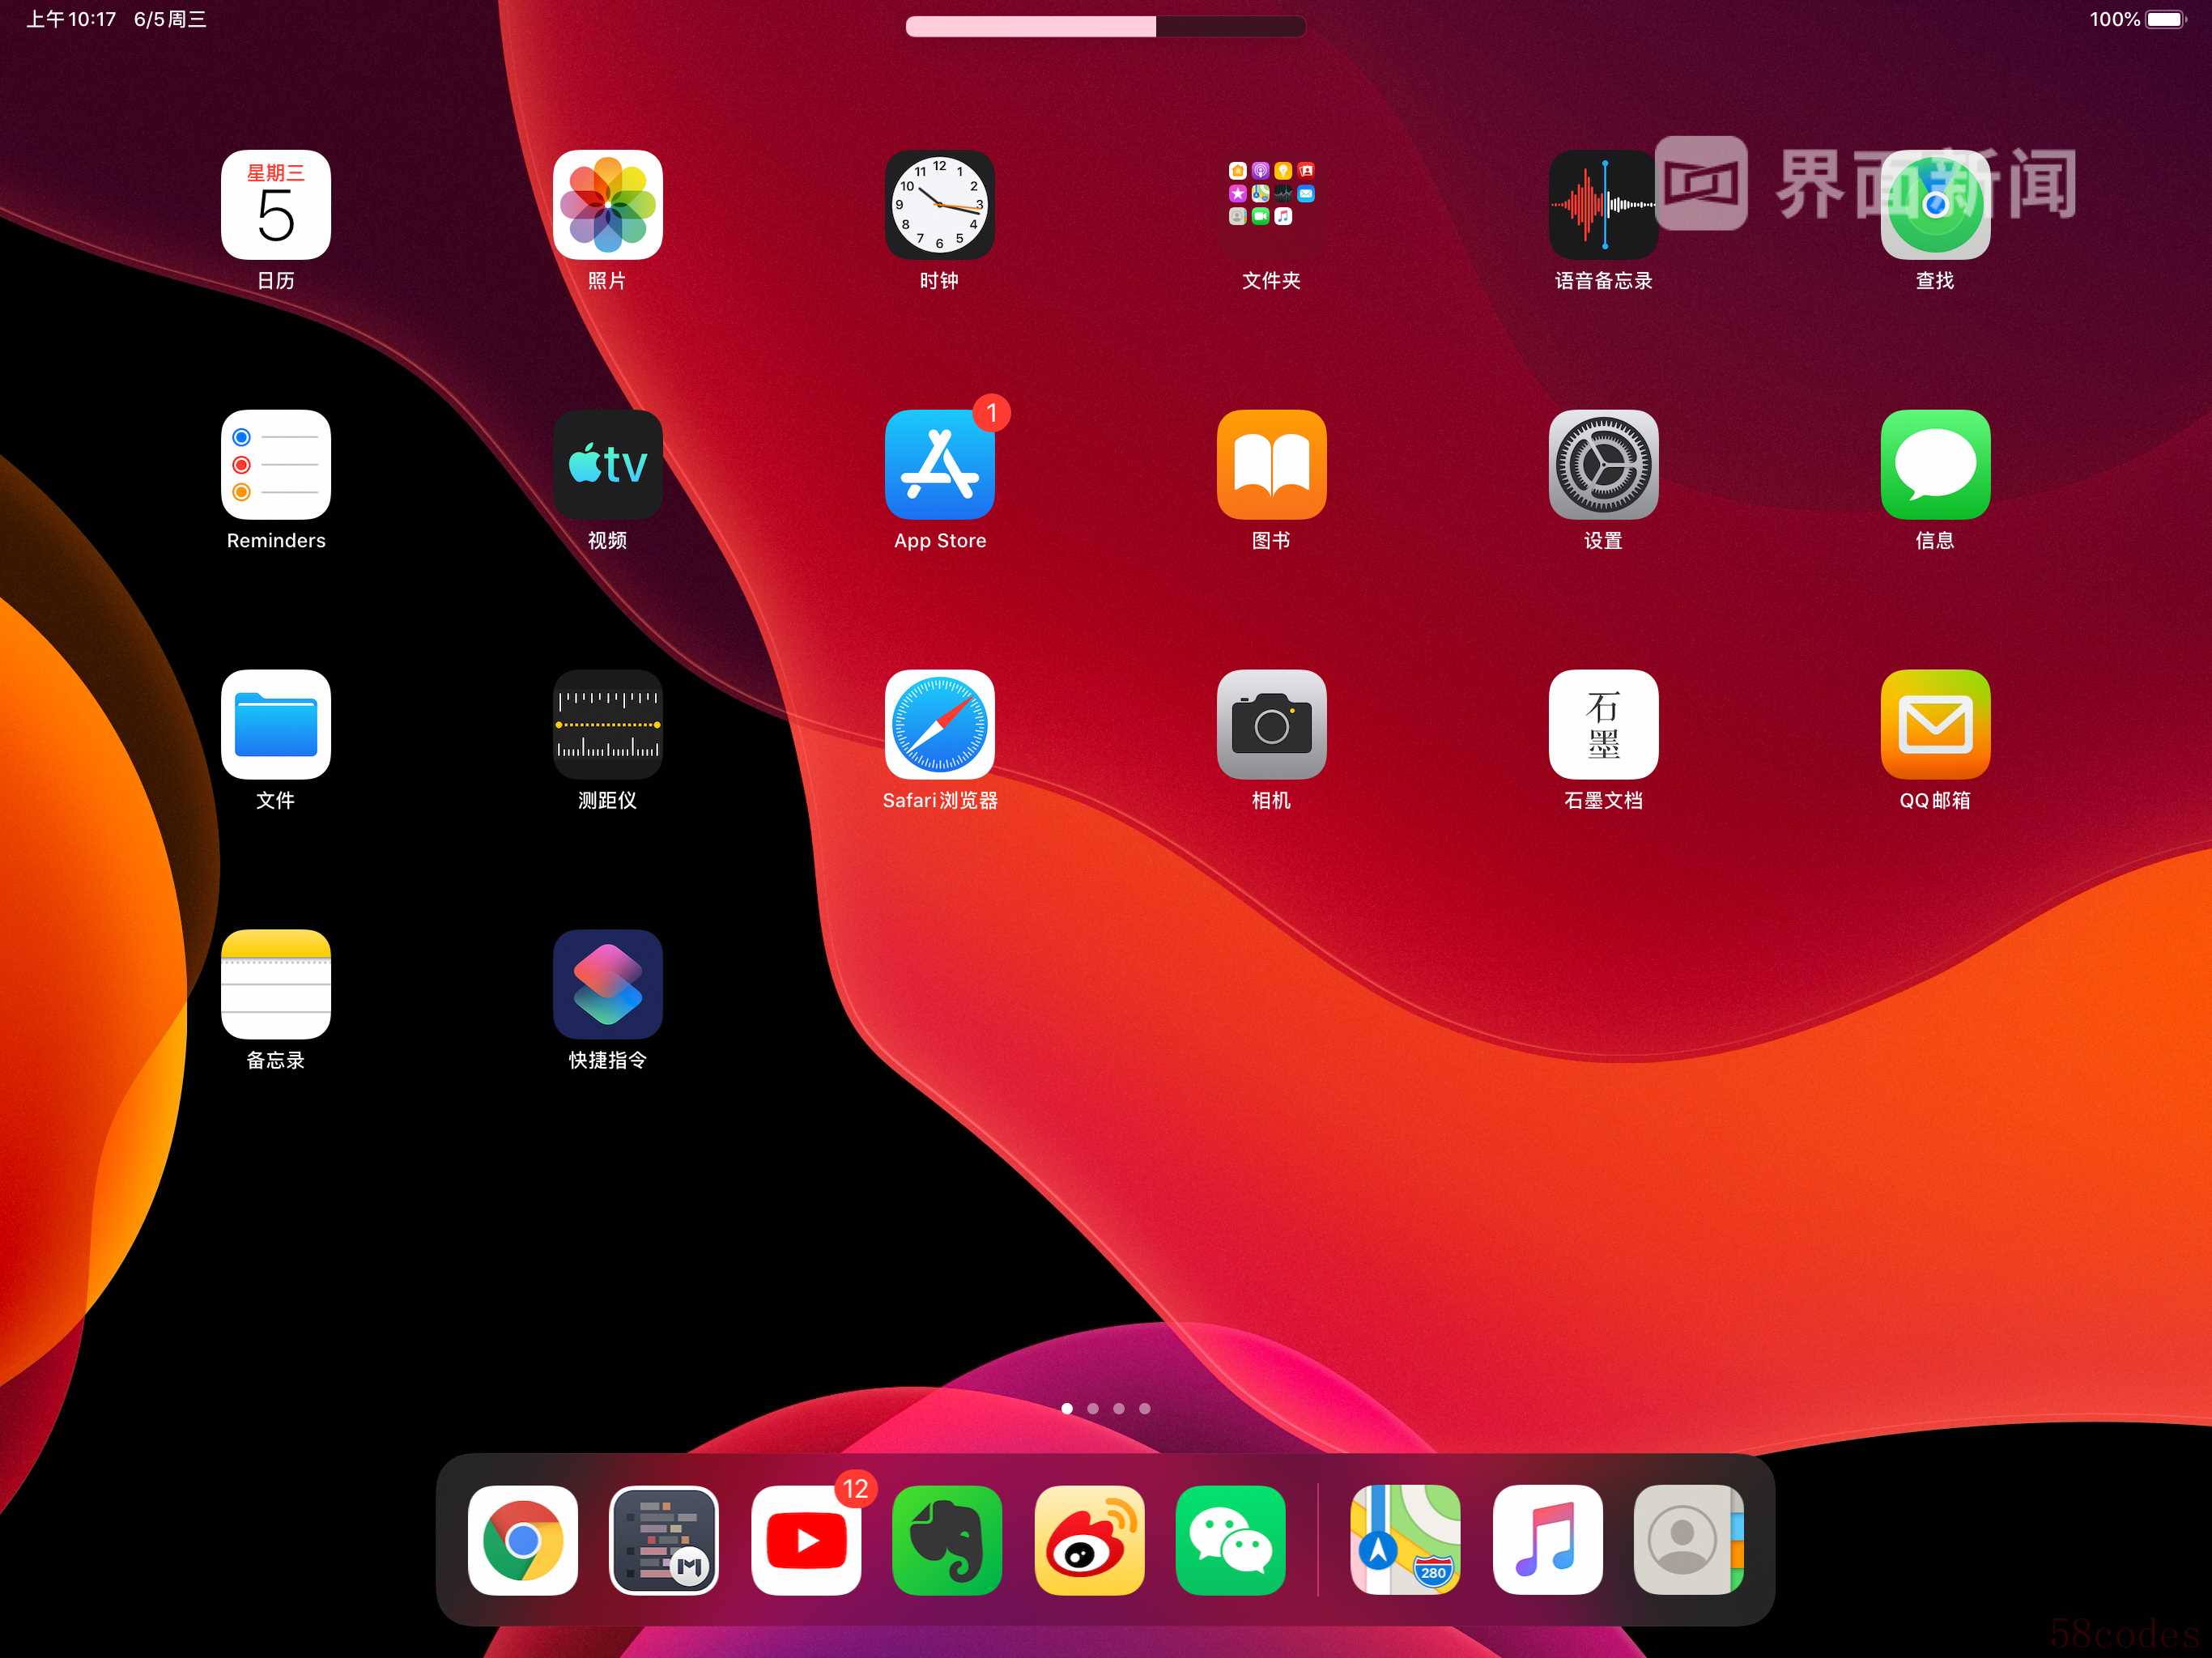Open Maps in the dock's recent apps

click(1406, 1540)
